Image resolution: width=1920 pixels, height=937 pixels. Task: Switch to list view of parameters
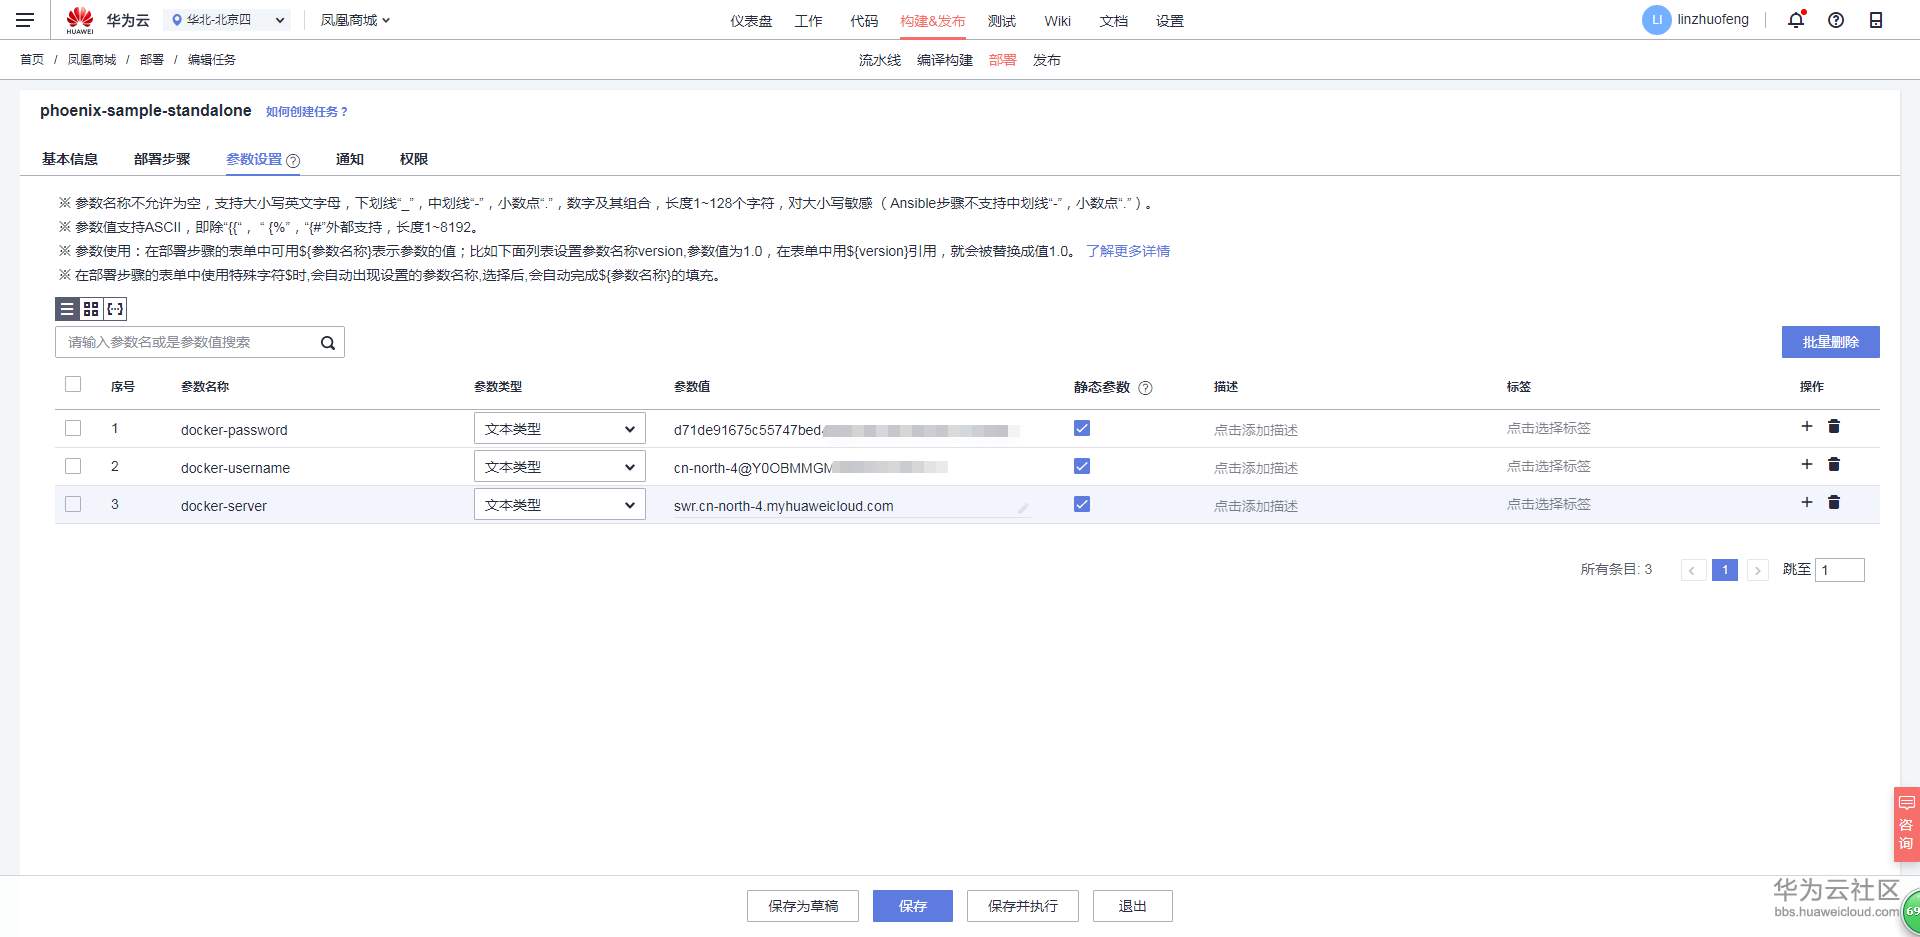pos(67,309)
